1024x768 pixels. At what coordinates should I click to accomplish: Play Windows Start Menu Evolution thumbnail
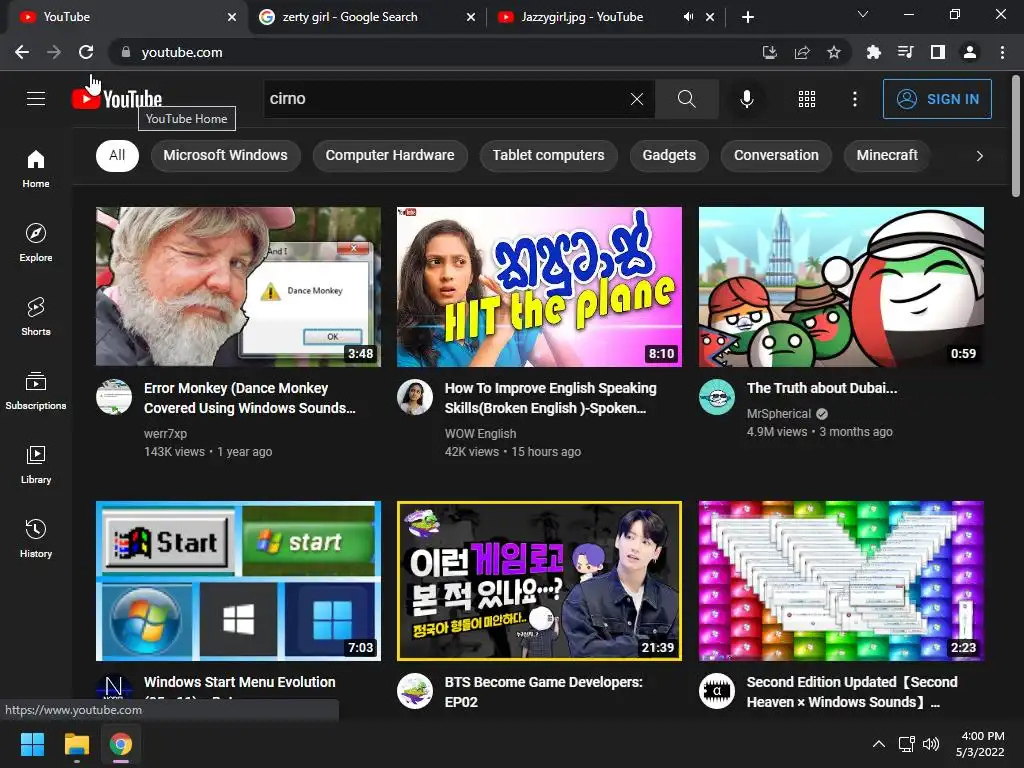(238, 581)
